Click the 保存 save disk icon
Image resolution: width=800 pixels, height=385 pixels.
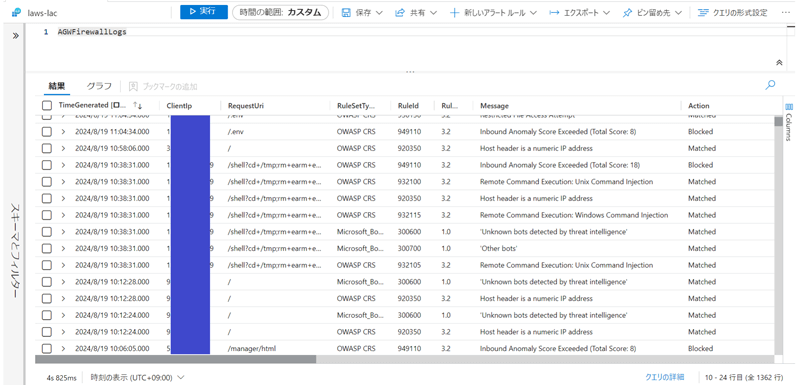(x=346, y=12)
